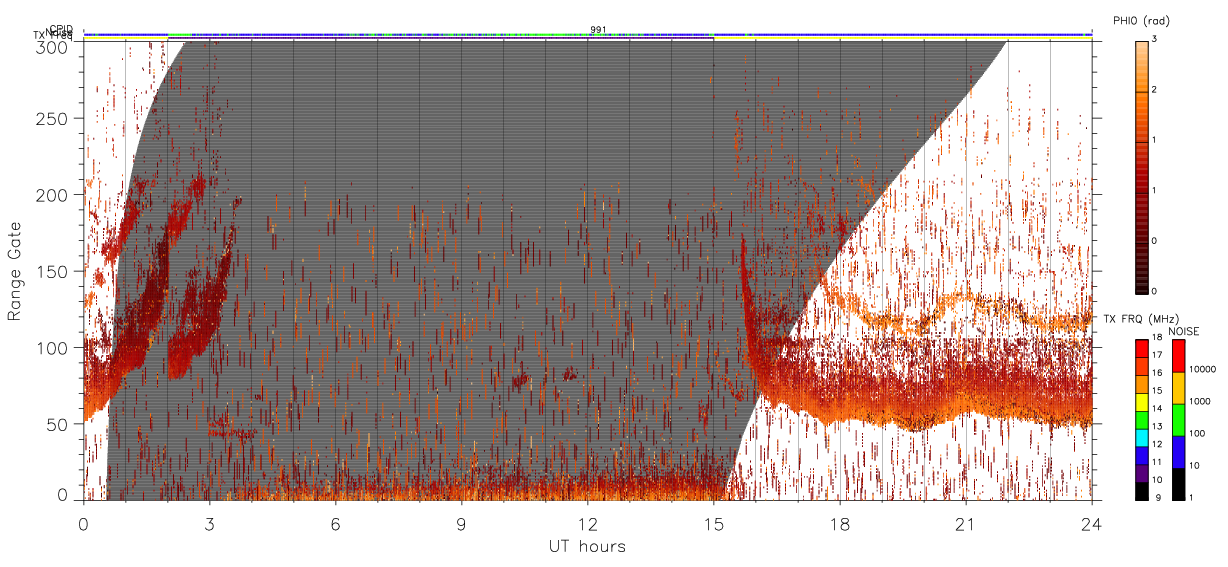This screenshot has width=1228, height=567.
Task: Pick the black 9–10 MHz swatch in TX FRQ legend
Action: (x=1141, y=489)
